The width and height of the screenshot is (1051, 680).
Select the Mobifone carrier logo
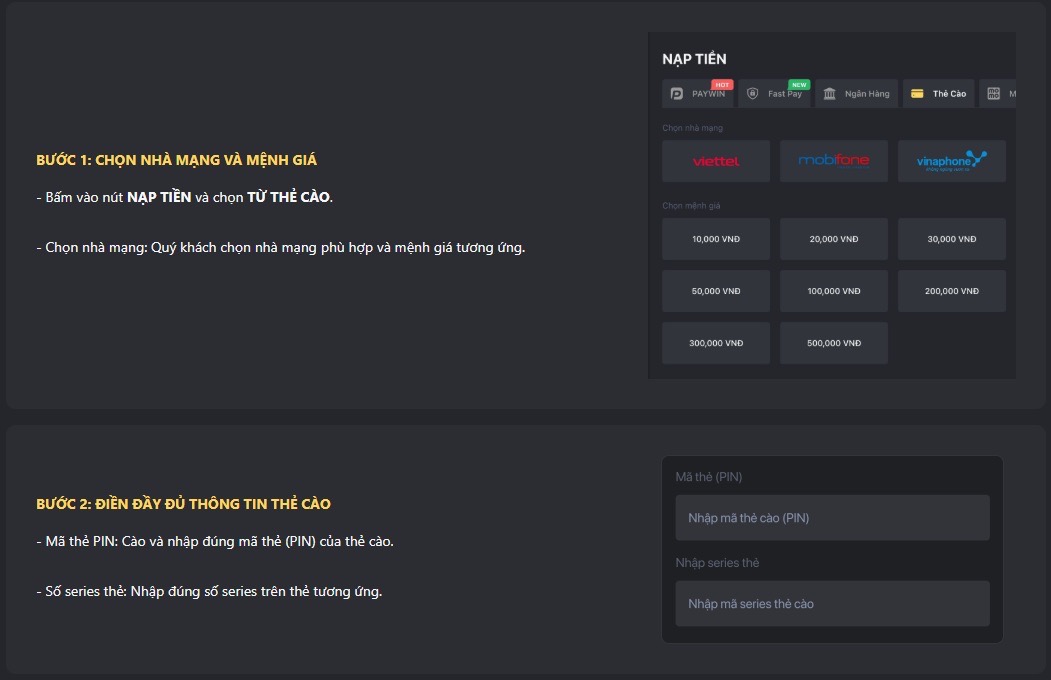[834, 161]
